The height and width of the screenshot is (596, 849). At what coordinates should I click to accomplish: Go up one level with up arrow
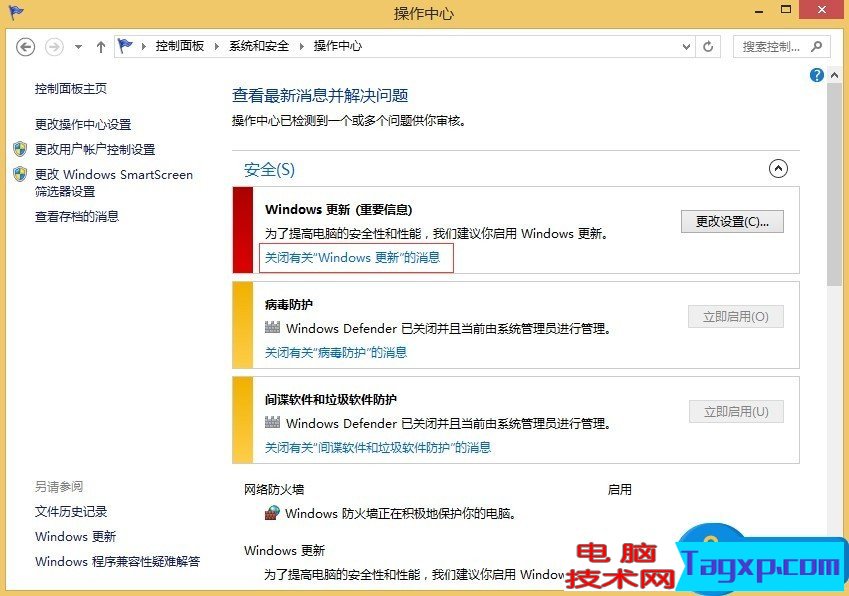[101, 47]
